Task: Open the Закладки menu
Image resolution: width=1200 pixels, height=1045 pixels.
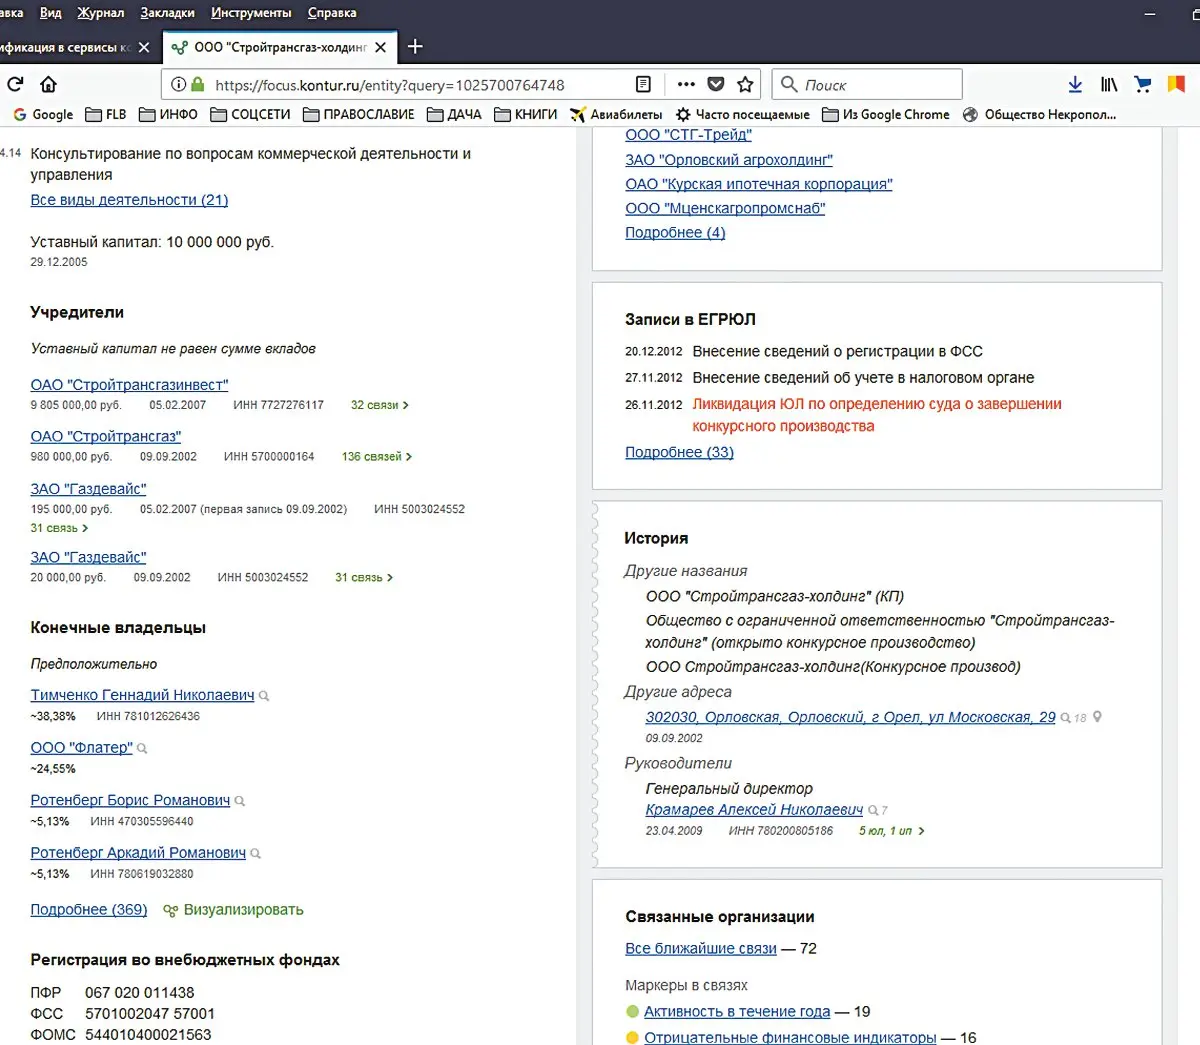Action: point(167,13)
